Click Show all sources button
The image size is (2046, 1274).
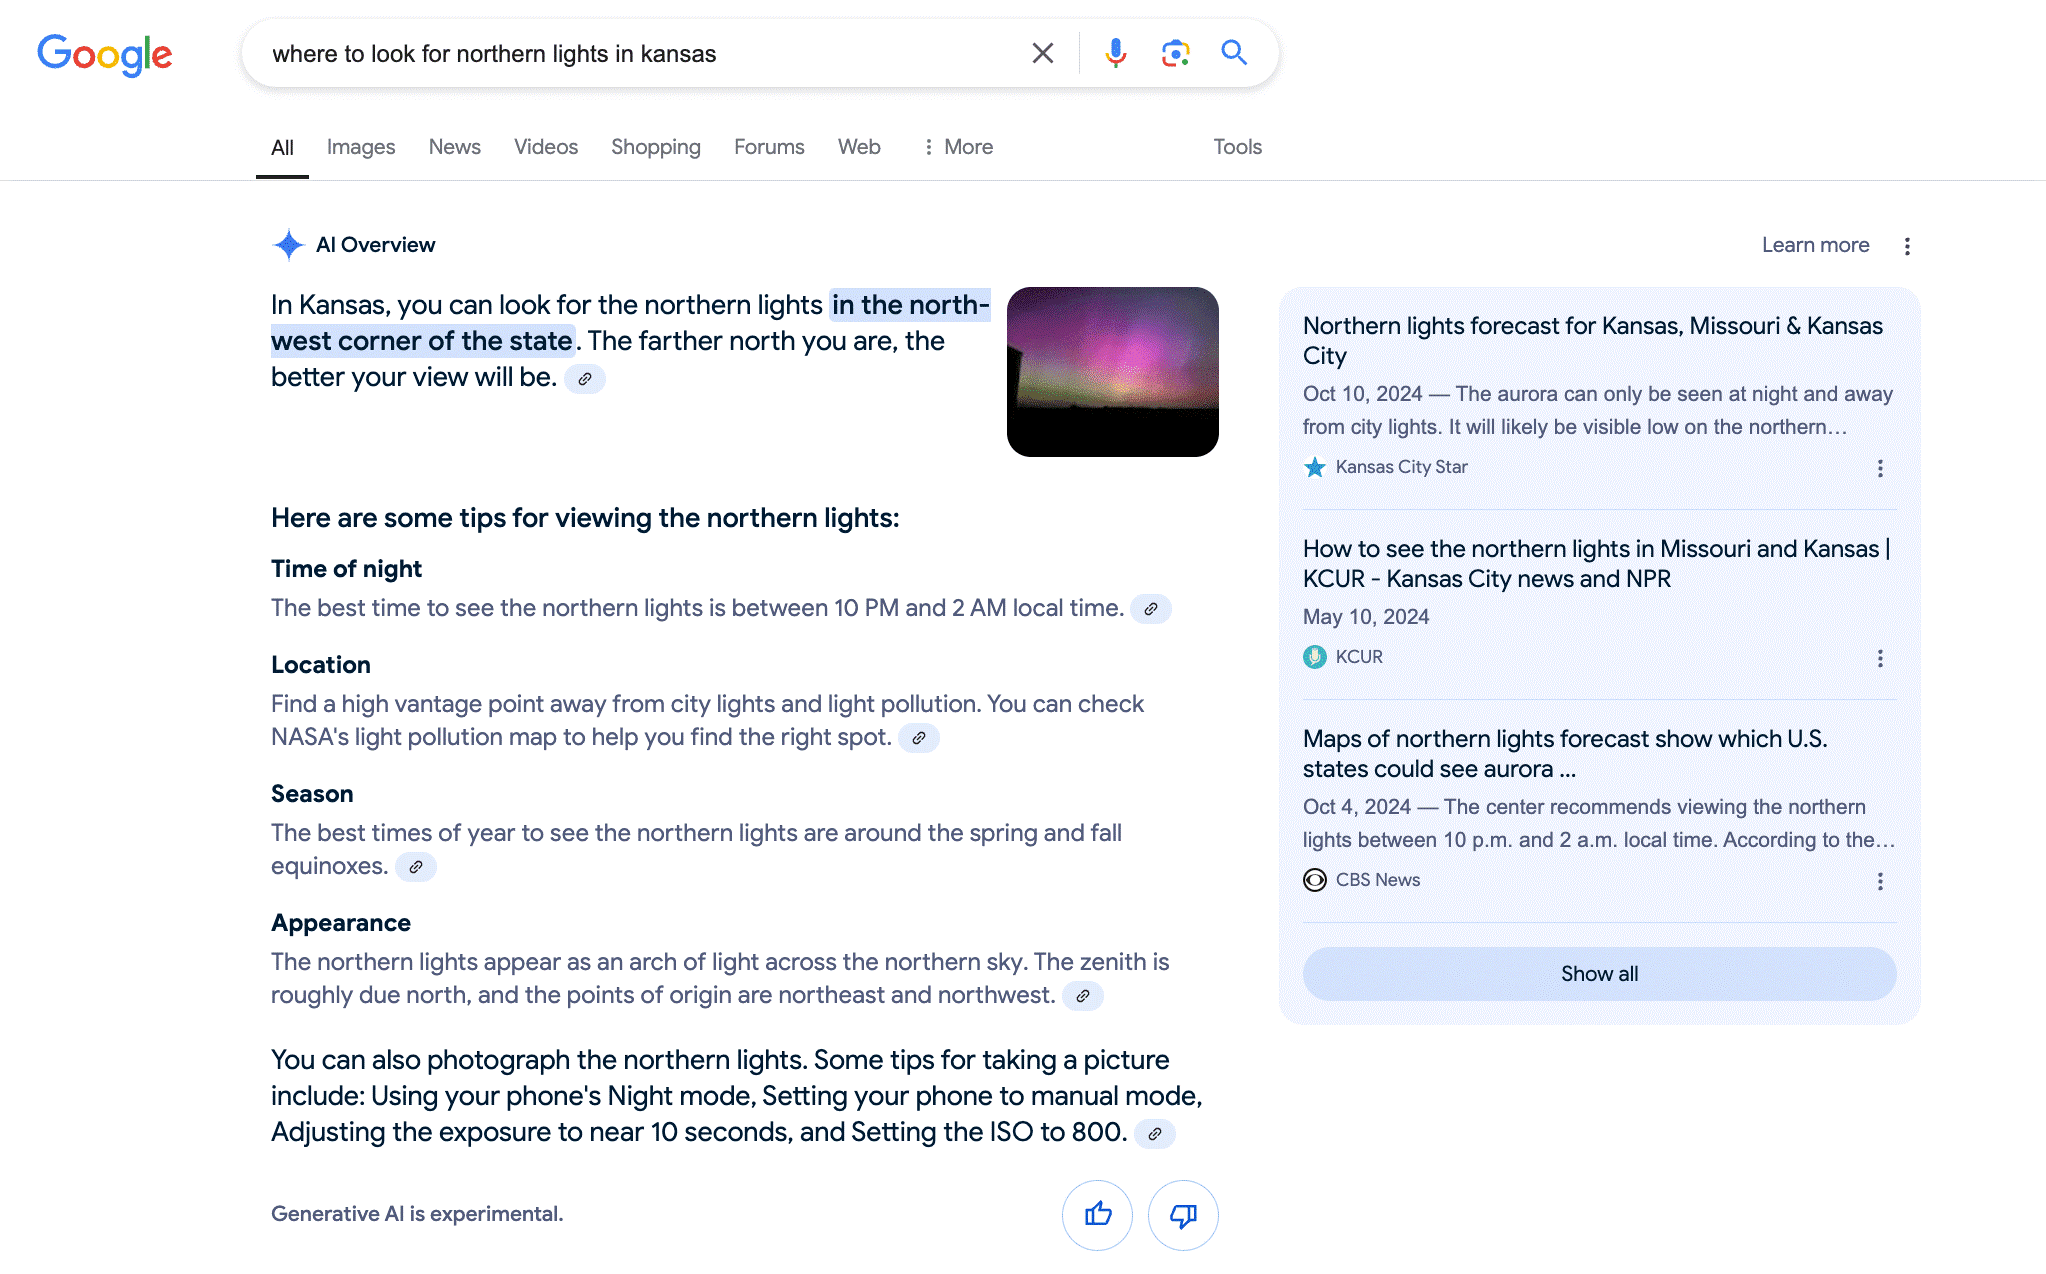click(1599, 974)
